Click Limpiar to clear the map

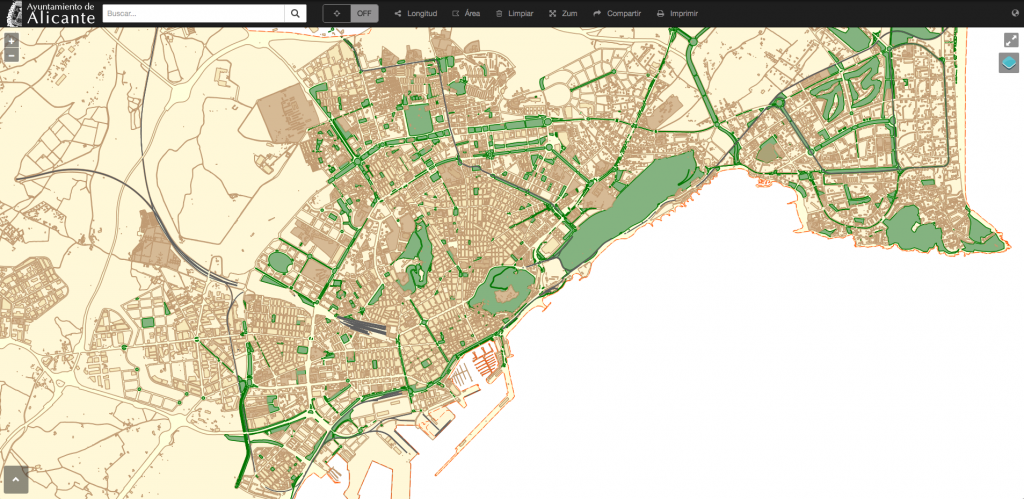(x=515, y=14)
